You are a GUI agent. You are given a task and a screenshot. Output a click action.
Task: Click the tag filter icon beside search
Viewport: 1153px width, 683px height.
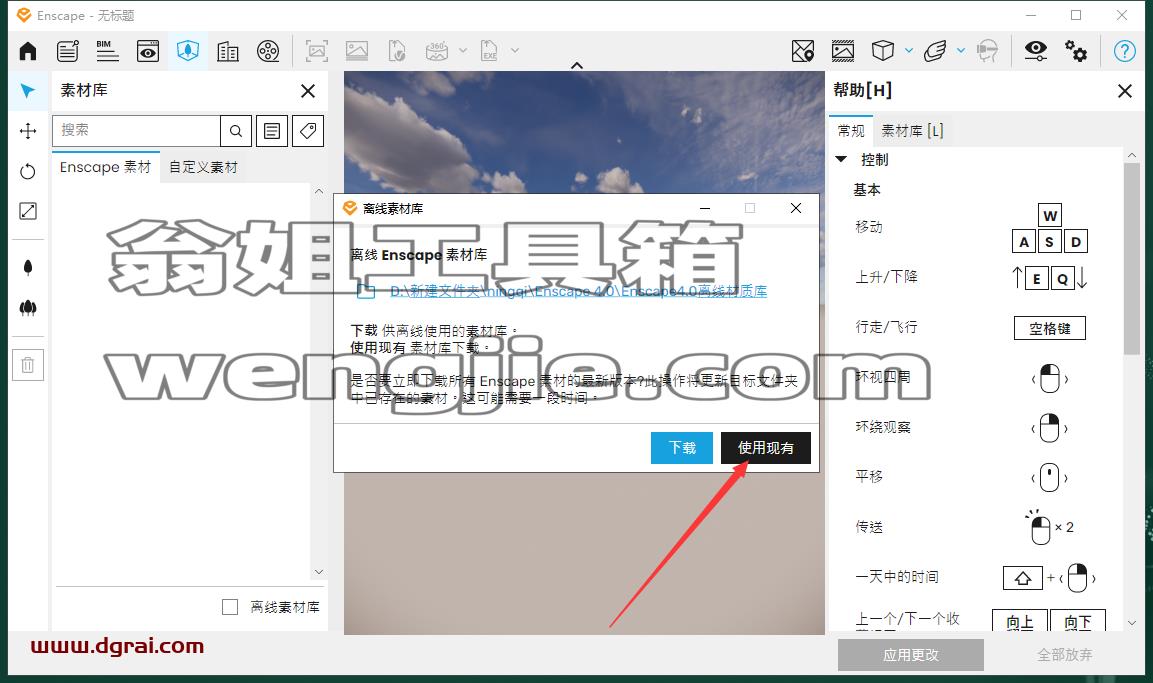308,131
